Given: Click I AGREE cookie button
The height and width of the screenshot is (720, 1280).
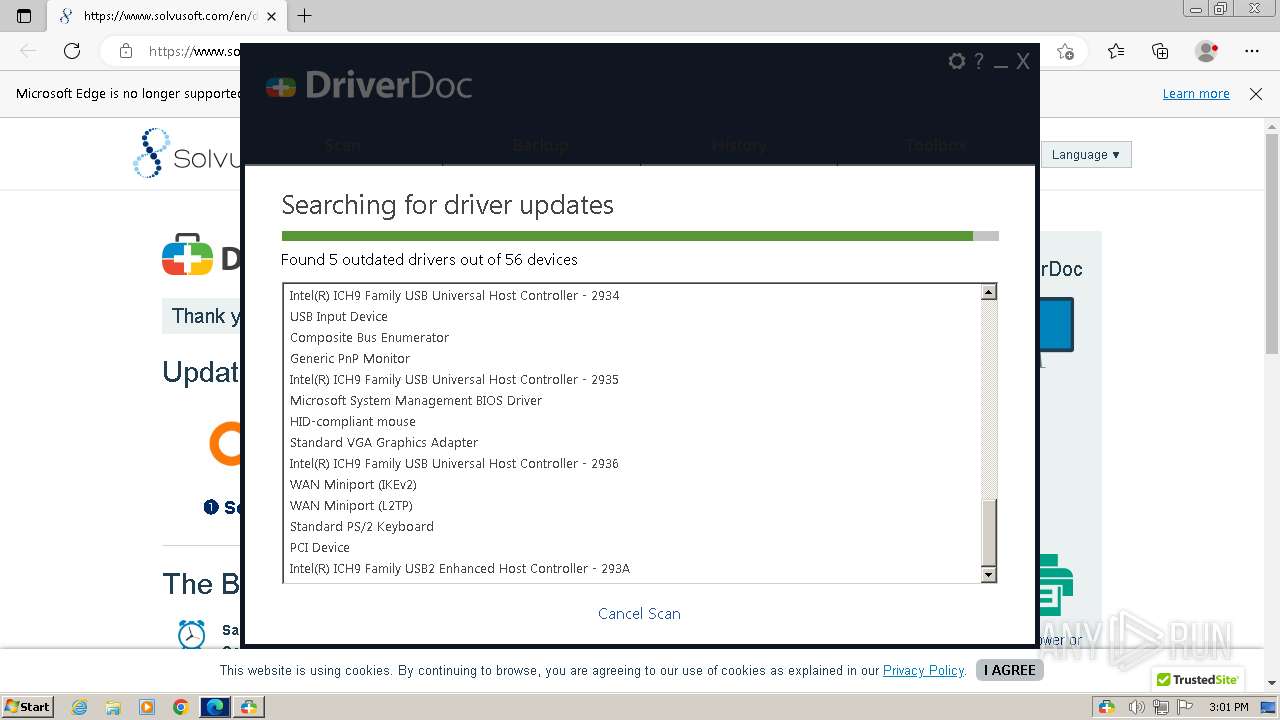Looking at the screenshot, I should click(x=1009, y=670).
